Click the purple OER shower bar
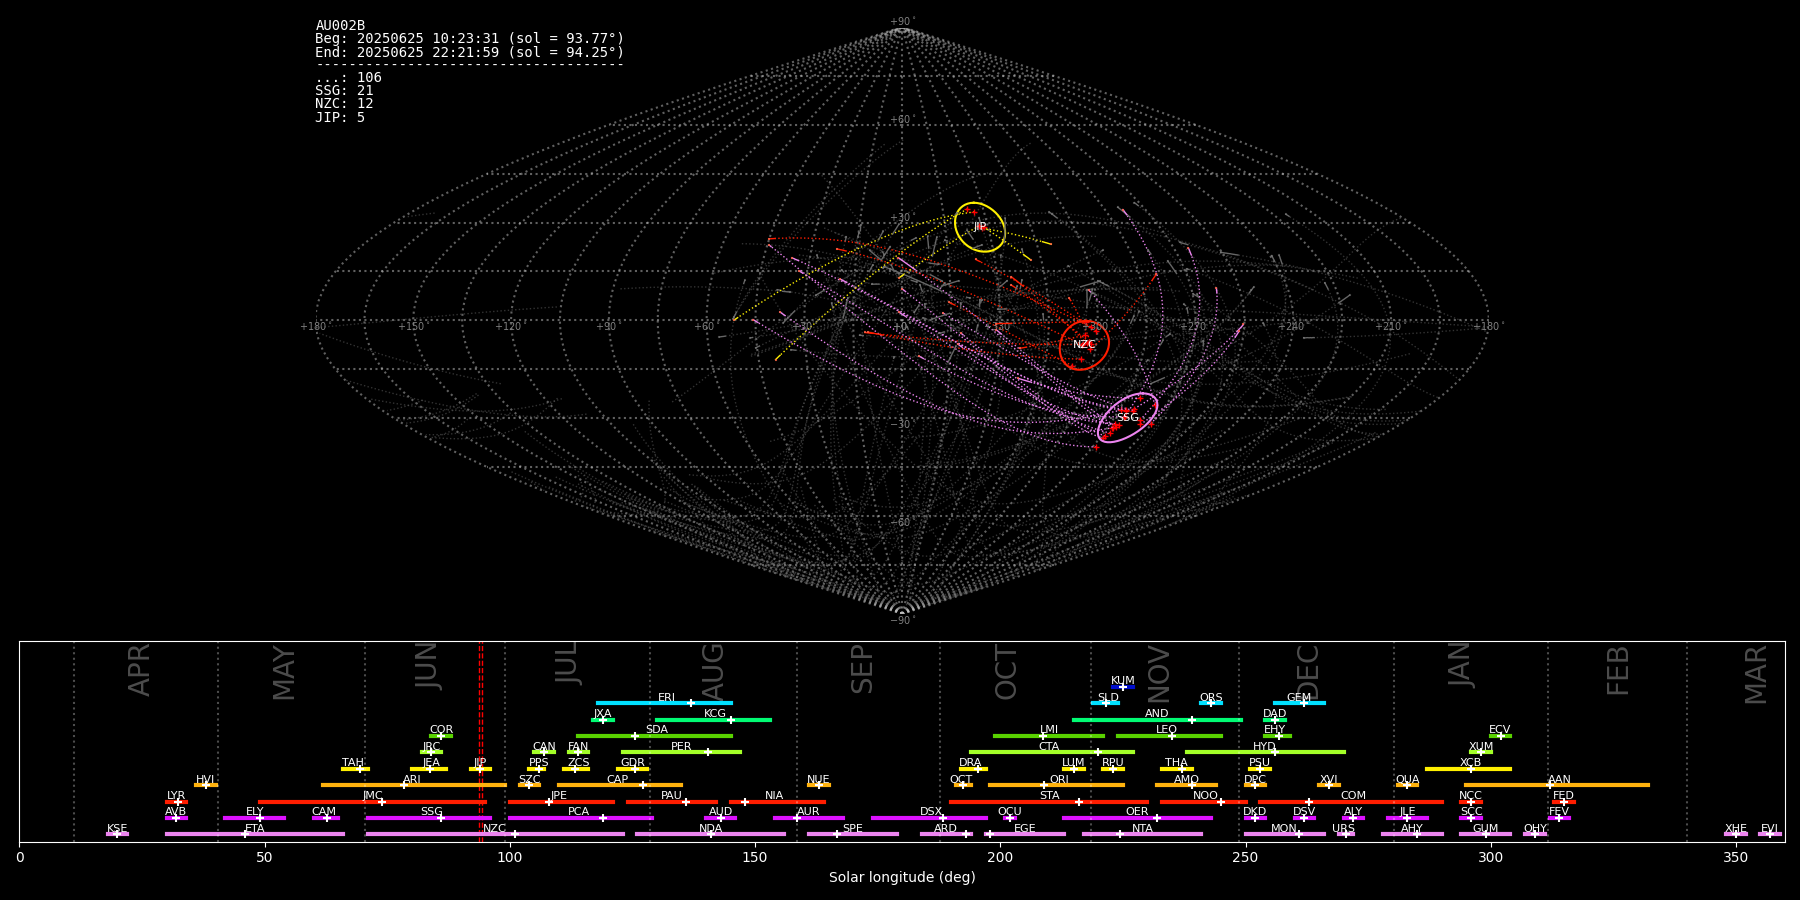Image resolution: width=1800 pixels, height=900 pixels. (1137, 818)
